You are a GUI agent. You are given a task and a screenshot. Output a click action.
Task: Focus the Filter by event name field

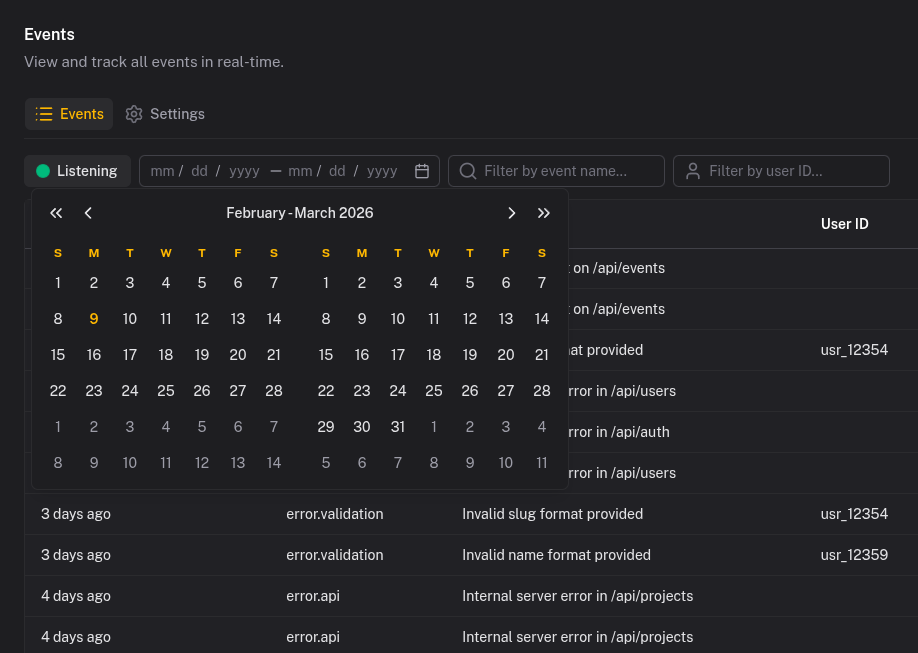(566, 171)
